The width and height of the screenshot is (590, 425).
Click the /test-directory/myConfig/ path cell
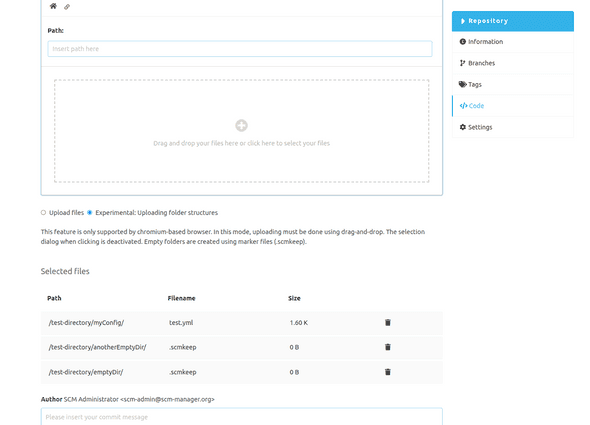pyautogui.click(x=86, y=323)
